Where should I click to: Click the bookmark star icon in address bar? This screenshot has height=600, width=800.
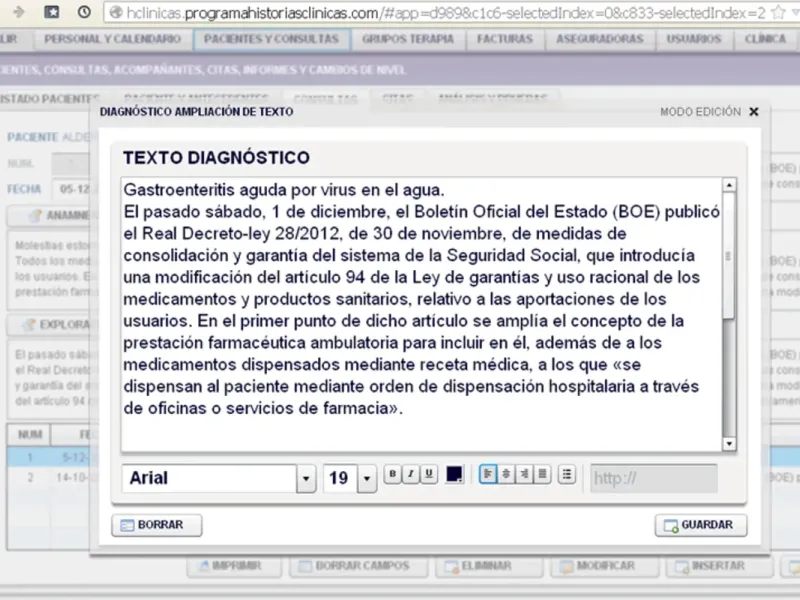point(778,12)
